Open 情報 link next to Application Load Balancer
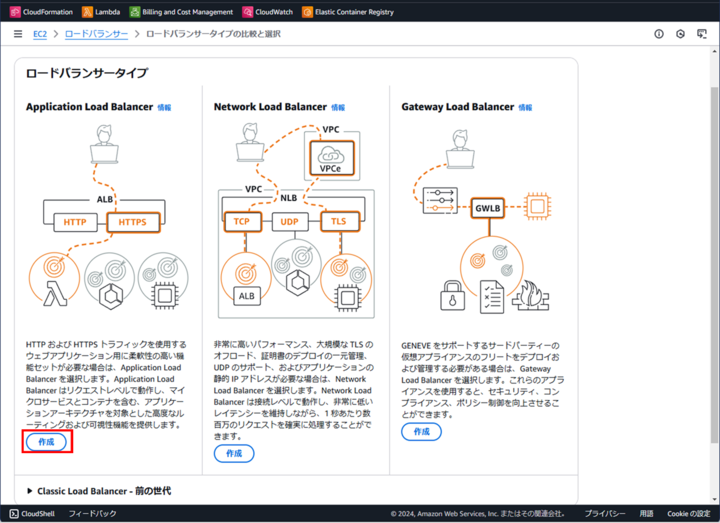This screenshot has height=523, width=720. pyautogui.click(x=164, y=107)
